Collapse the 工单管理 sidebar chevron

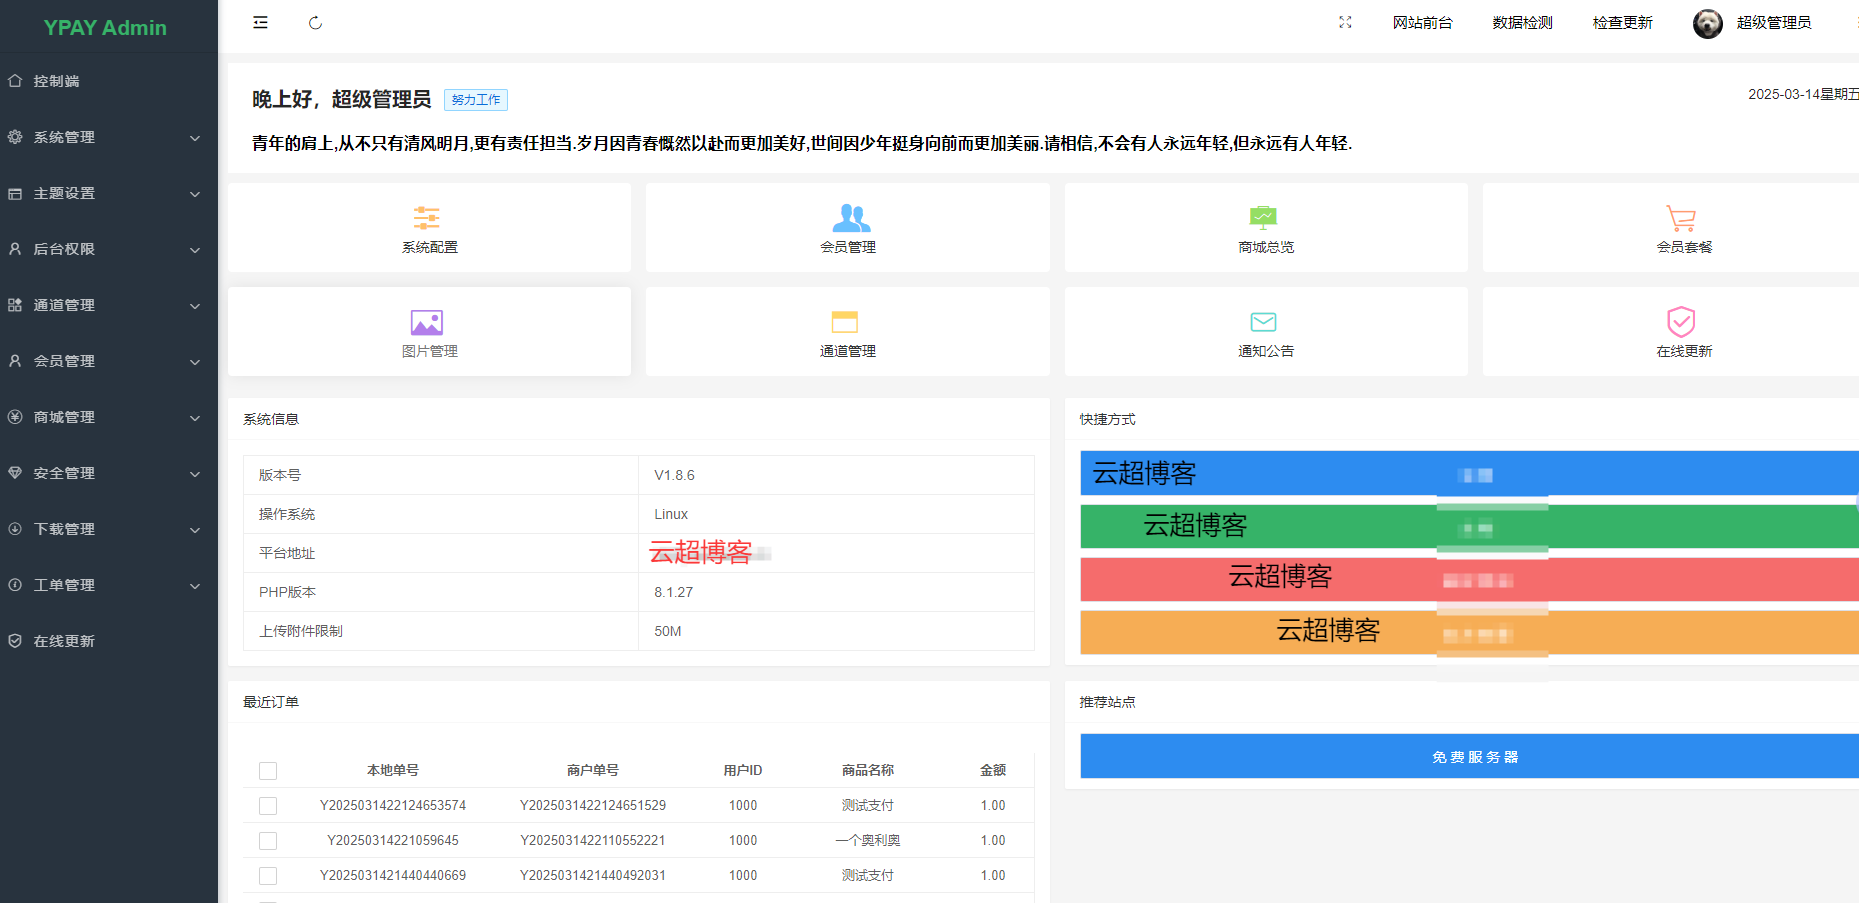click(195, 585)
